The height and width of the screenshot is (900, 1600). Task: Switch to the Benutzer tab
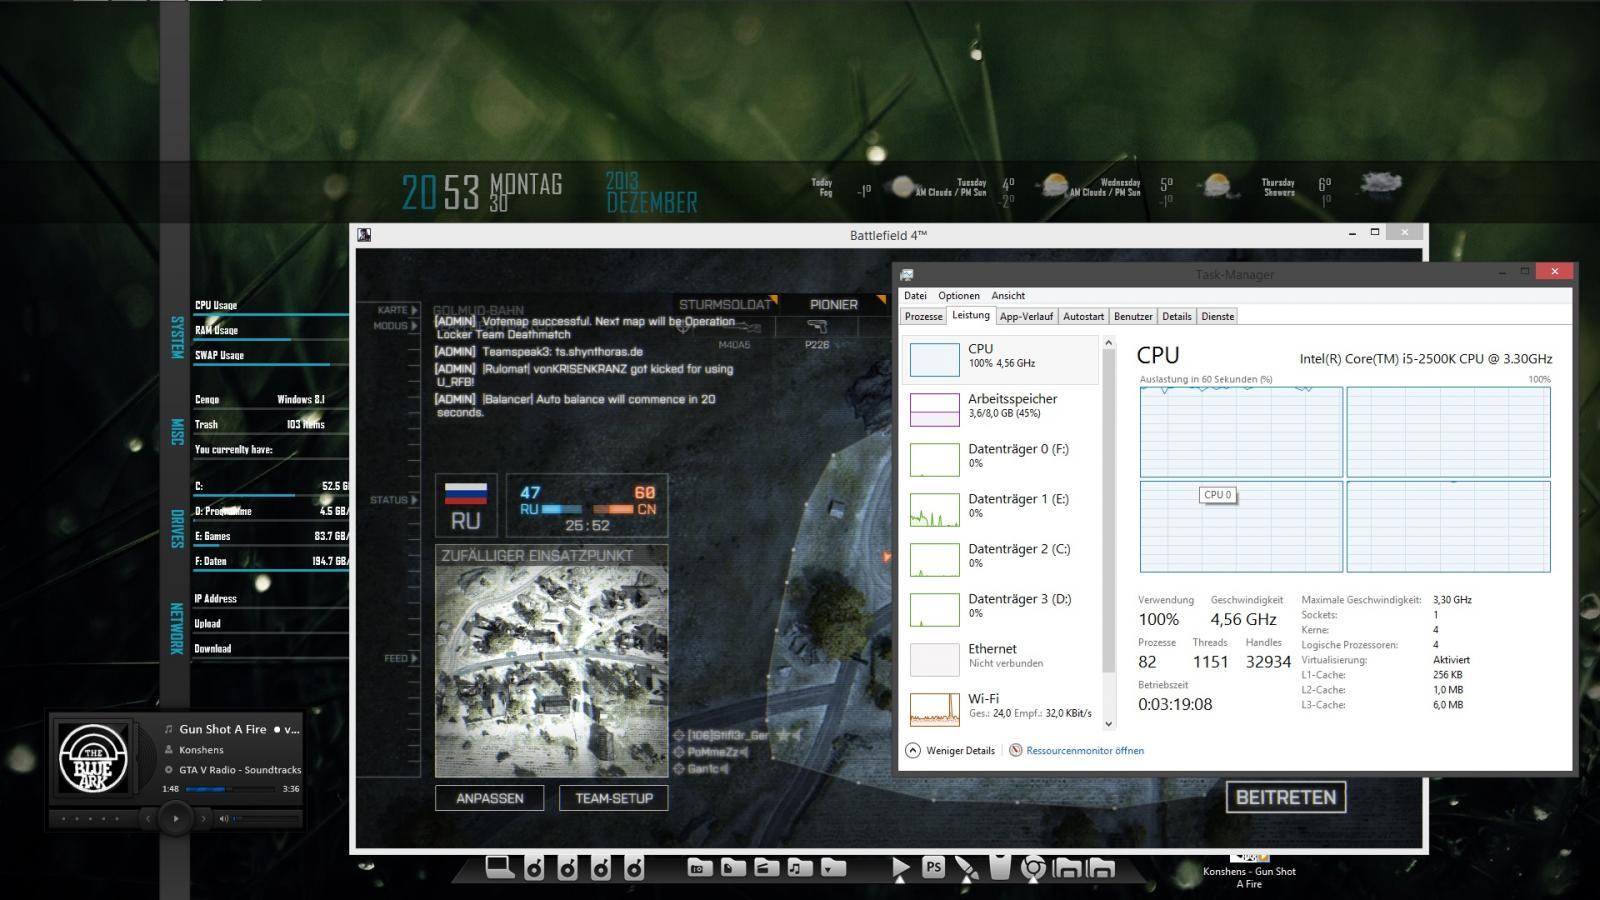point(1133,316)
